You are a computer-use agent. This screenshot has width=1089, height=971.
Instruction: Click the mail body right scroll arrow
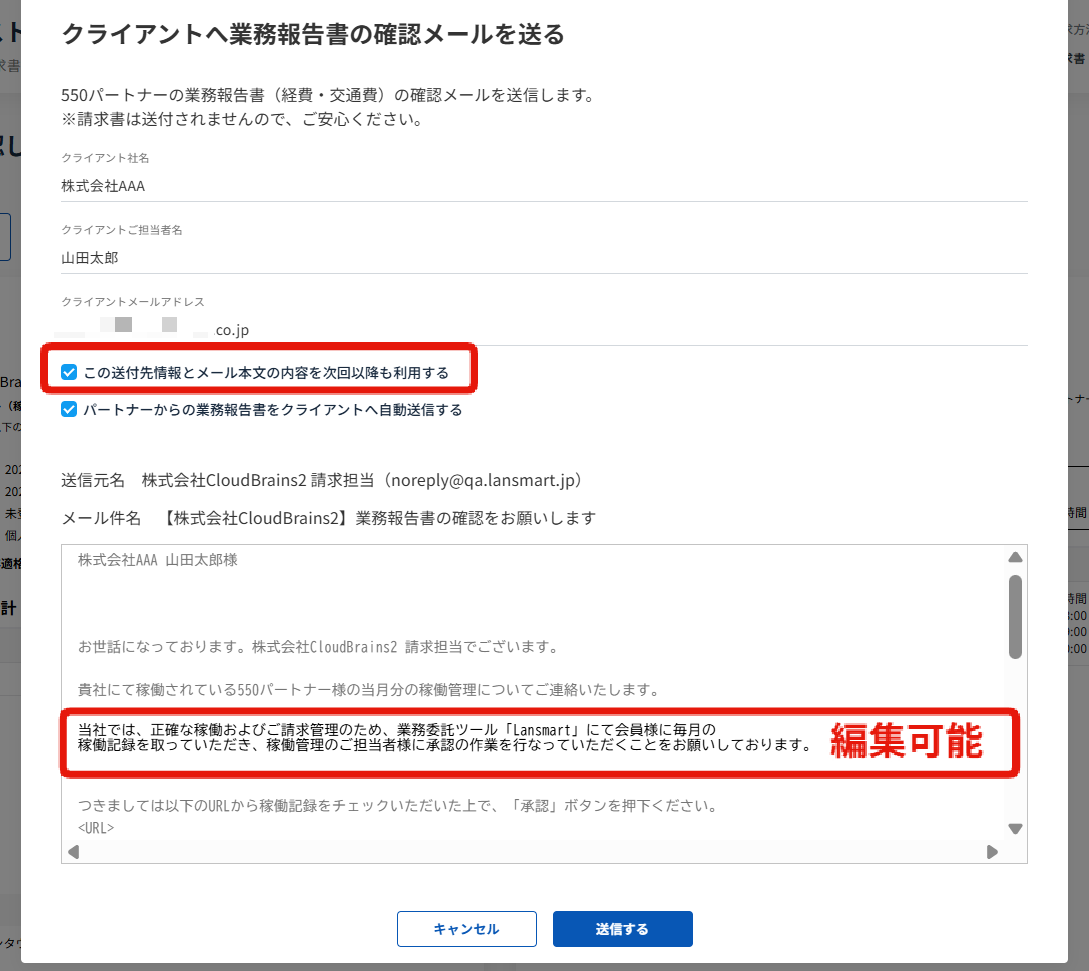(x=992, y=852)
